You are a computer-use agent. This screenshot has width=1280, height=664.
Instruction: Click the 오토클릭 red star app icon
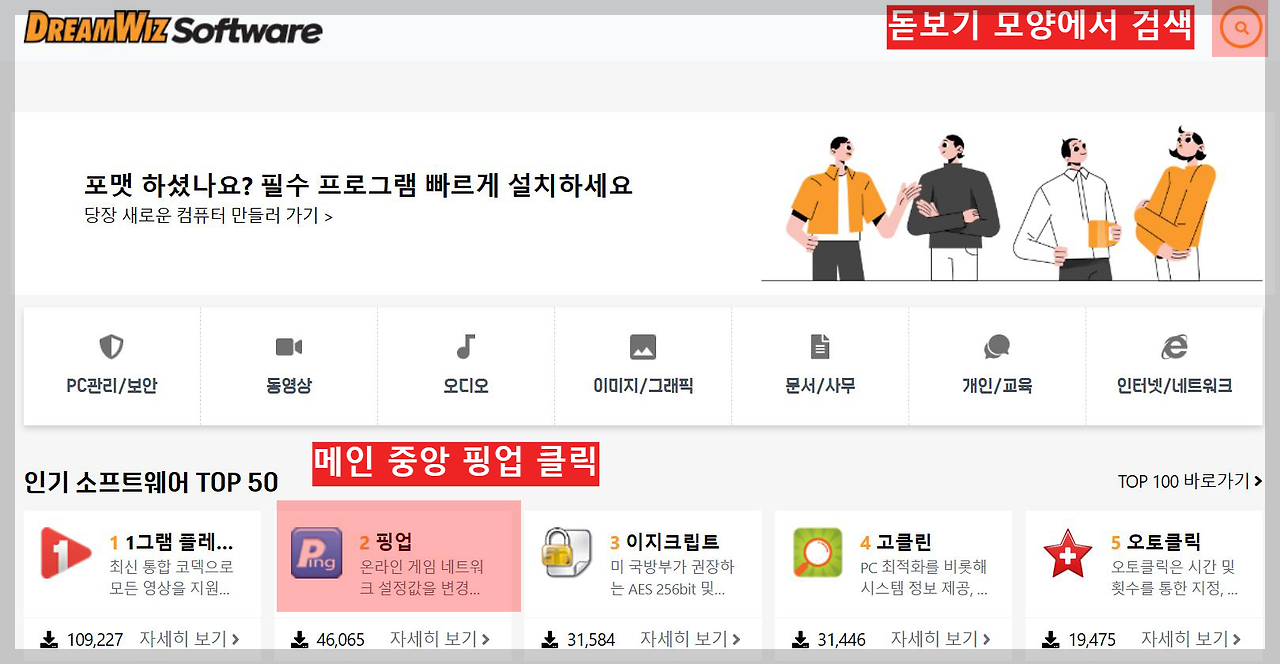pyautogui.click(x=1068, y=553)
